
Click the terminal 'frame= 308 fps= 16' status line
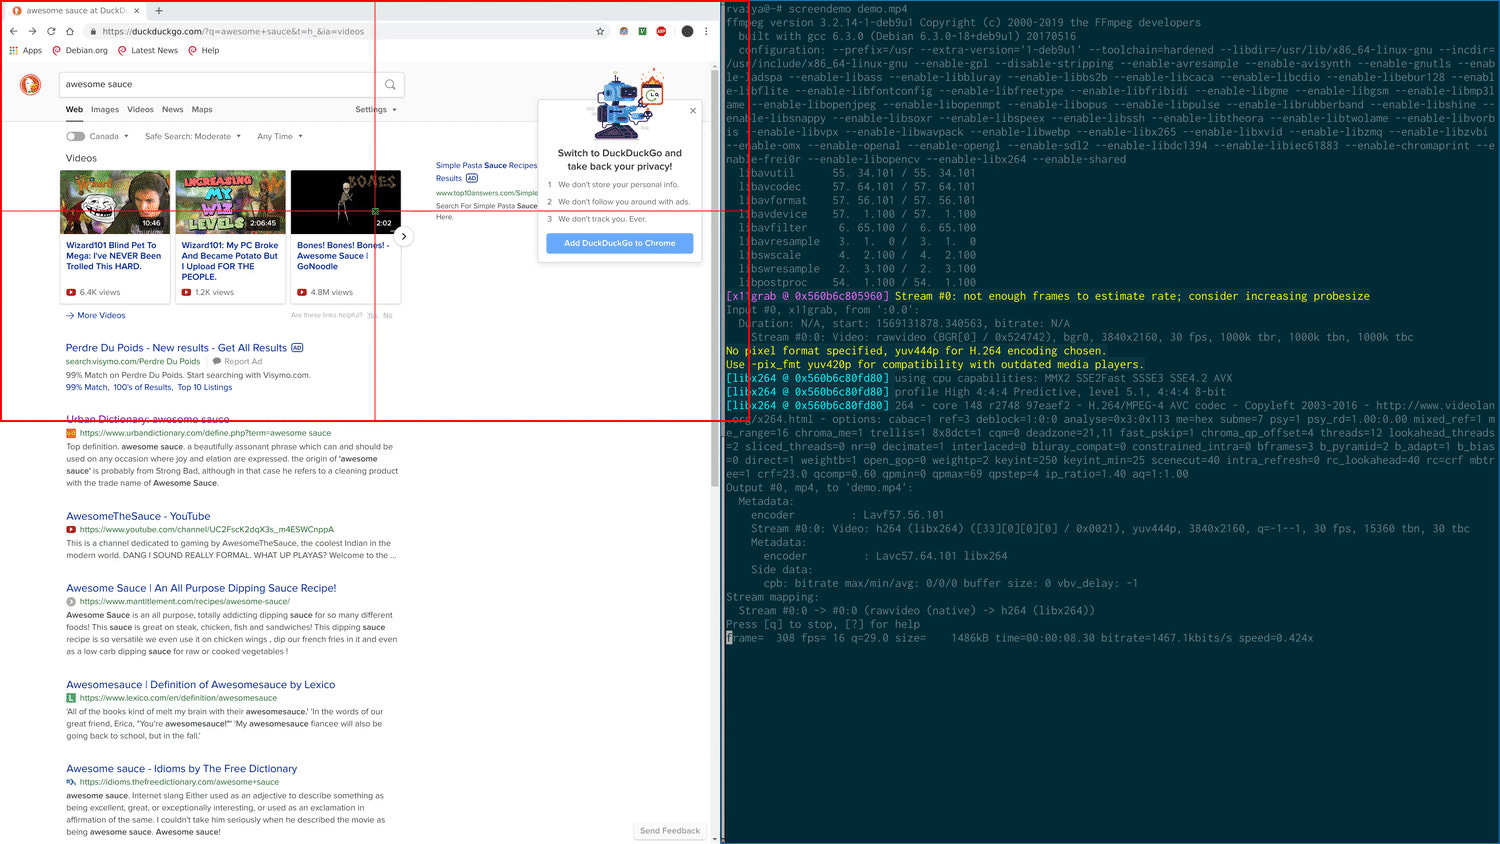[x=1020, y=638]
